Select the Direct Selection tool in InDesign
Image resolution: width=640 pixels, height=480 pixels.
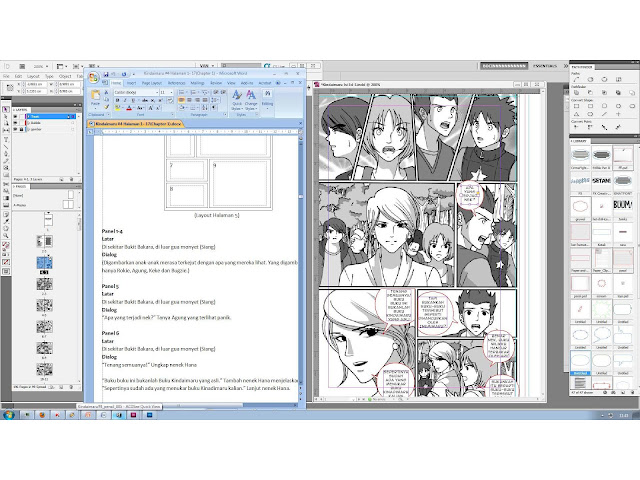[x=6, y=116]
